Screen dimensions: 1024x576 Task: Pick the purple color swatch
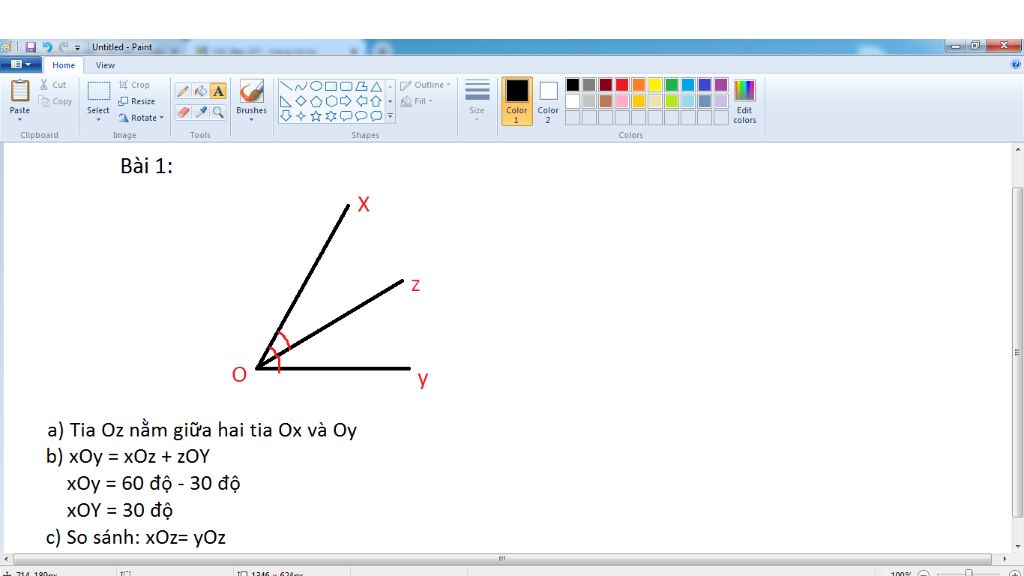click(x=721, y=85)
